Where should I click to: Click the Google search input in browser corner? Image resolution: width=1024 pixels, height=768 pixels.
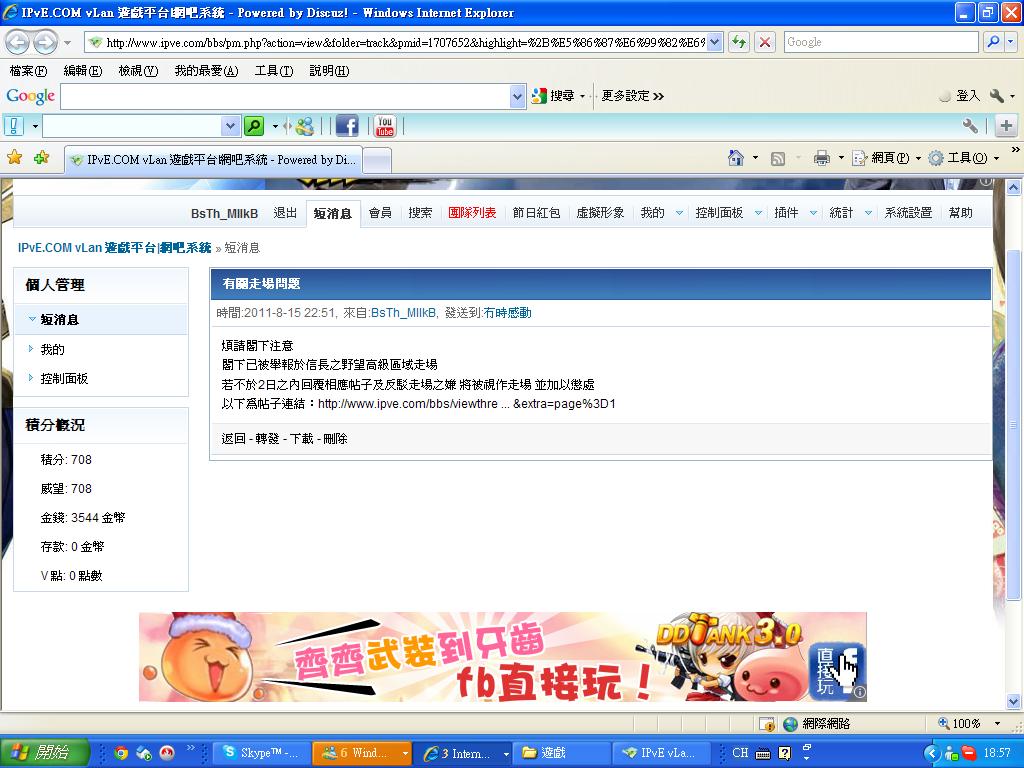pyautogui.click(x=882, y=42)
